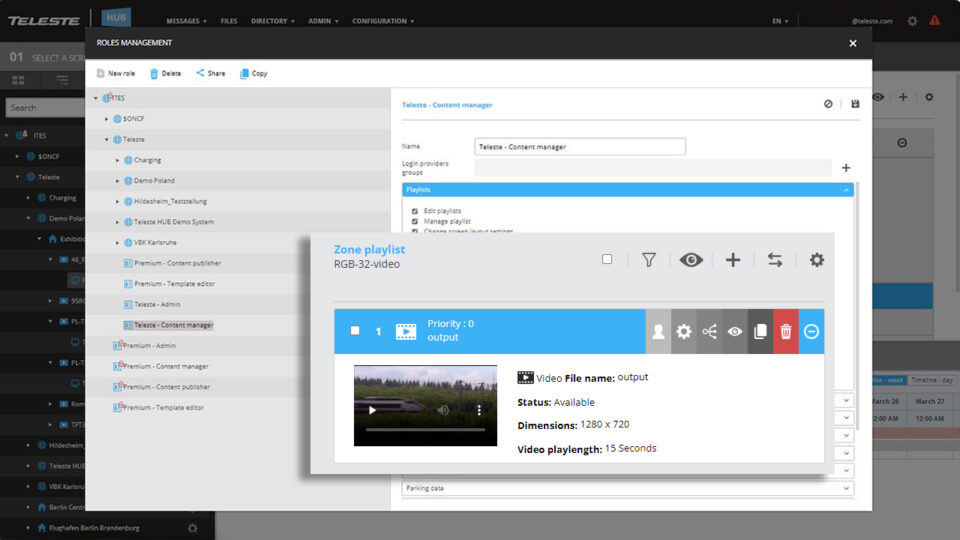Screen dimensions: 960x540
Task: Toggle the Manage playlist checkbox
Action: point(415,222)
